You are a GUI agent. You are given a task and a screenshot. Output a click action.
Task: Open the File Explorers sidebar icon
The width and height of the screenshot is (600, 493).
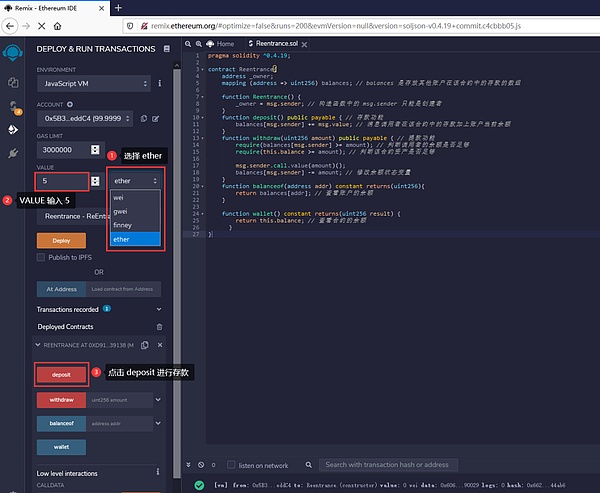(x=13, y=82)
